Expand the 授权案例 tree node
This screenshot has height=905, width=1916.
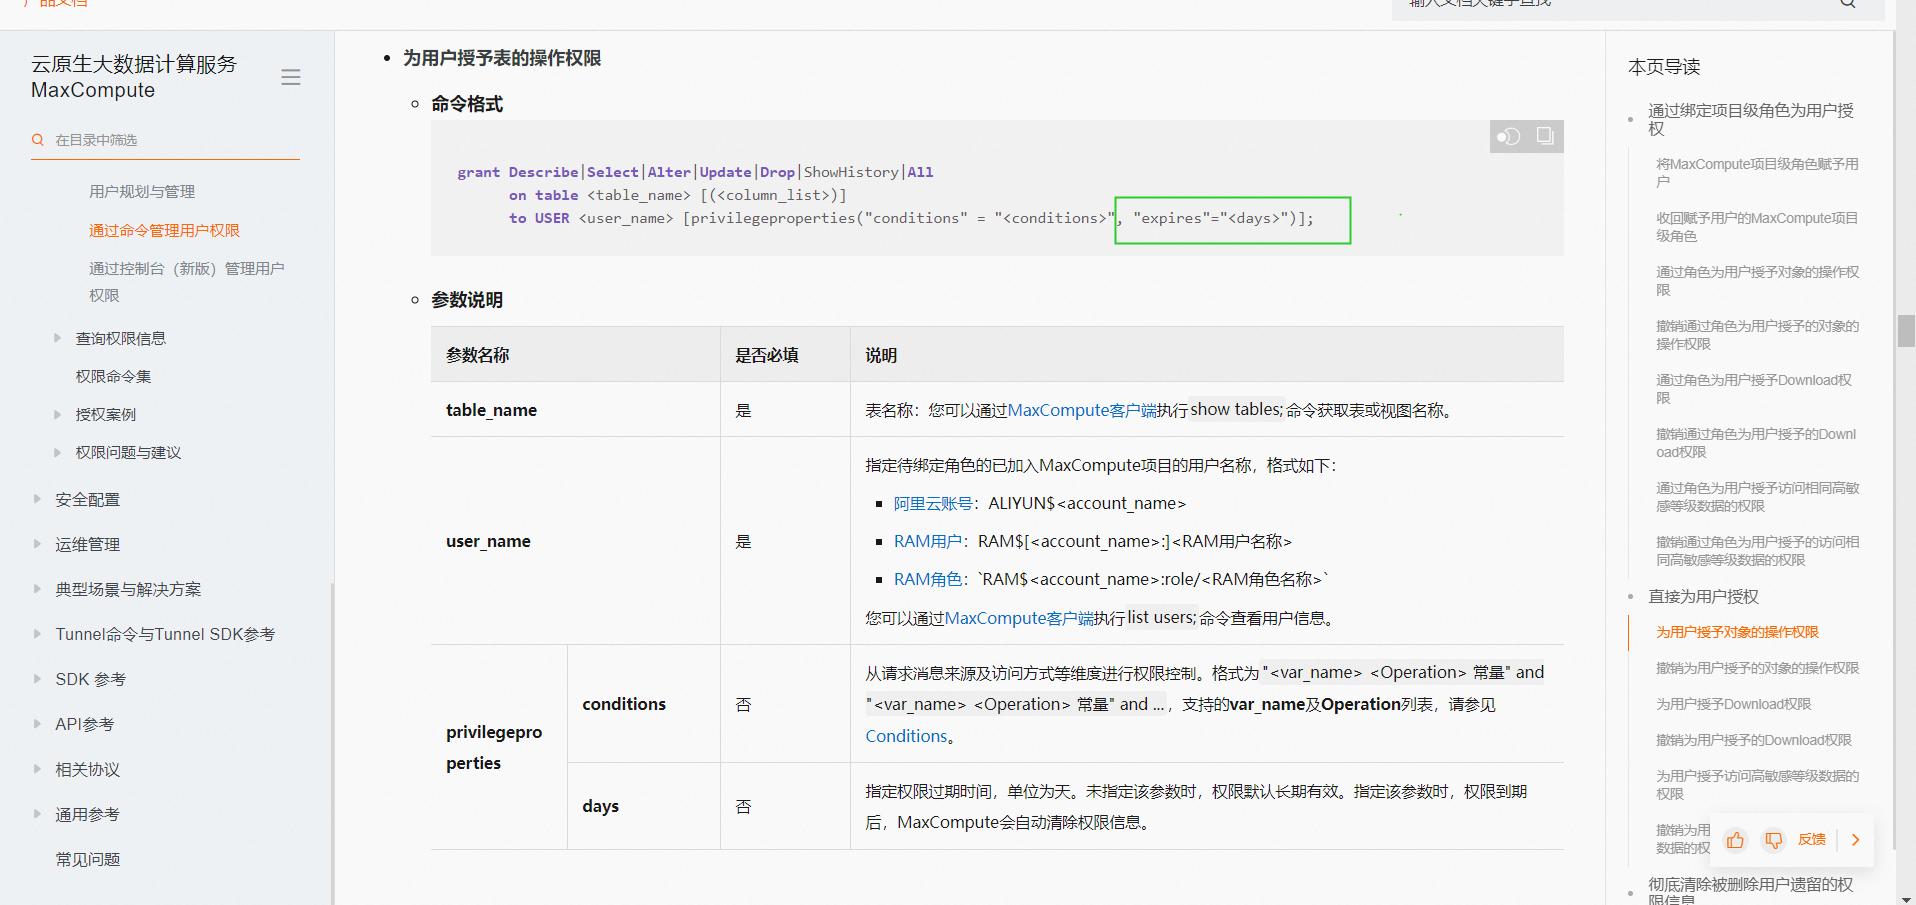[x=58, y=414]
